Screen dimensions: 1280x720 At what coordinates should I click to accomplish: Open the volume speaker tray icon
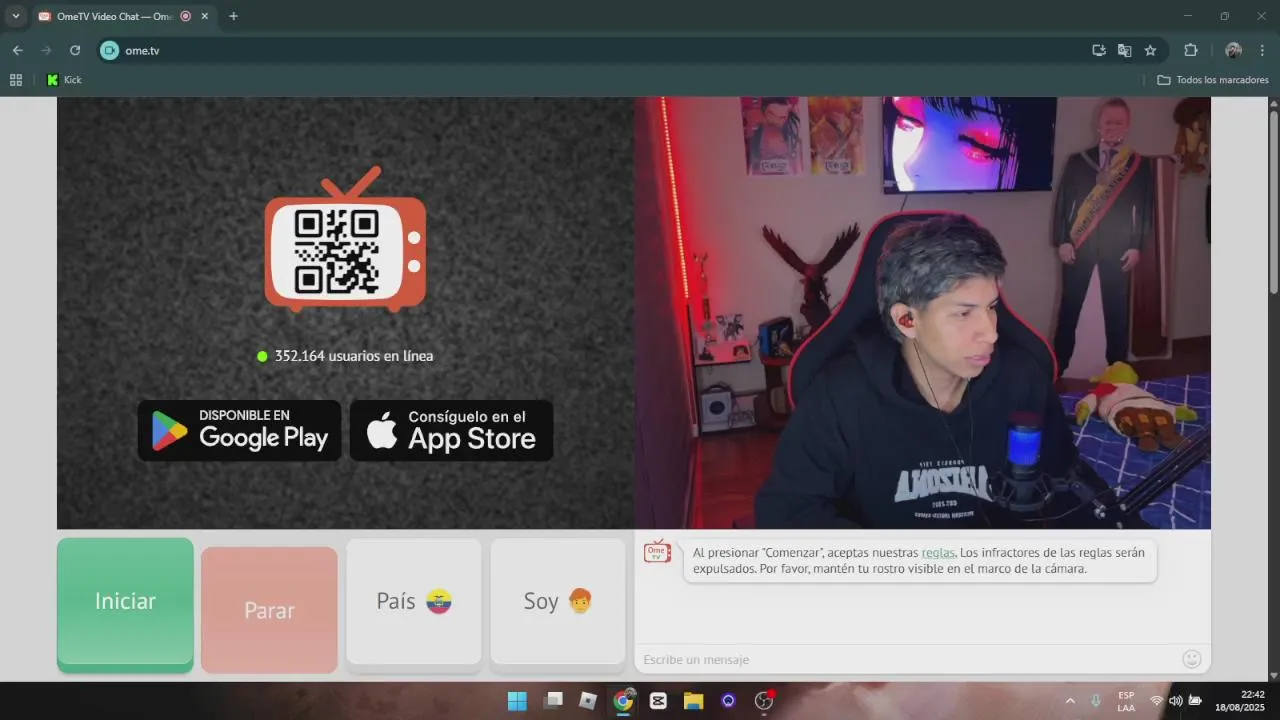pos(1175,701)
